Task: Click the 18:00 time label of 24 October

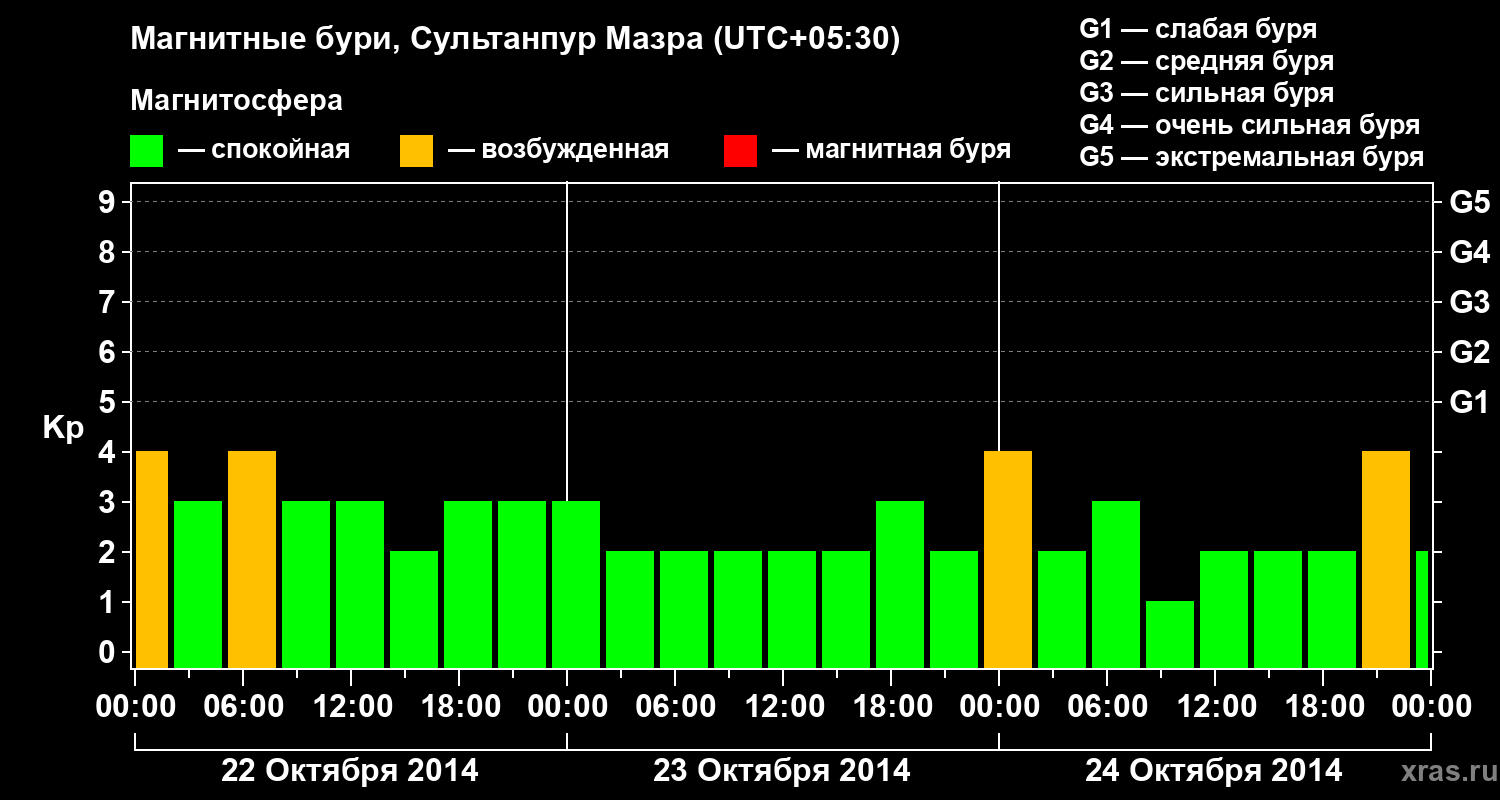Action: click(1324, 707)
